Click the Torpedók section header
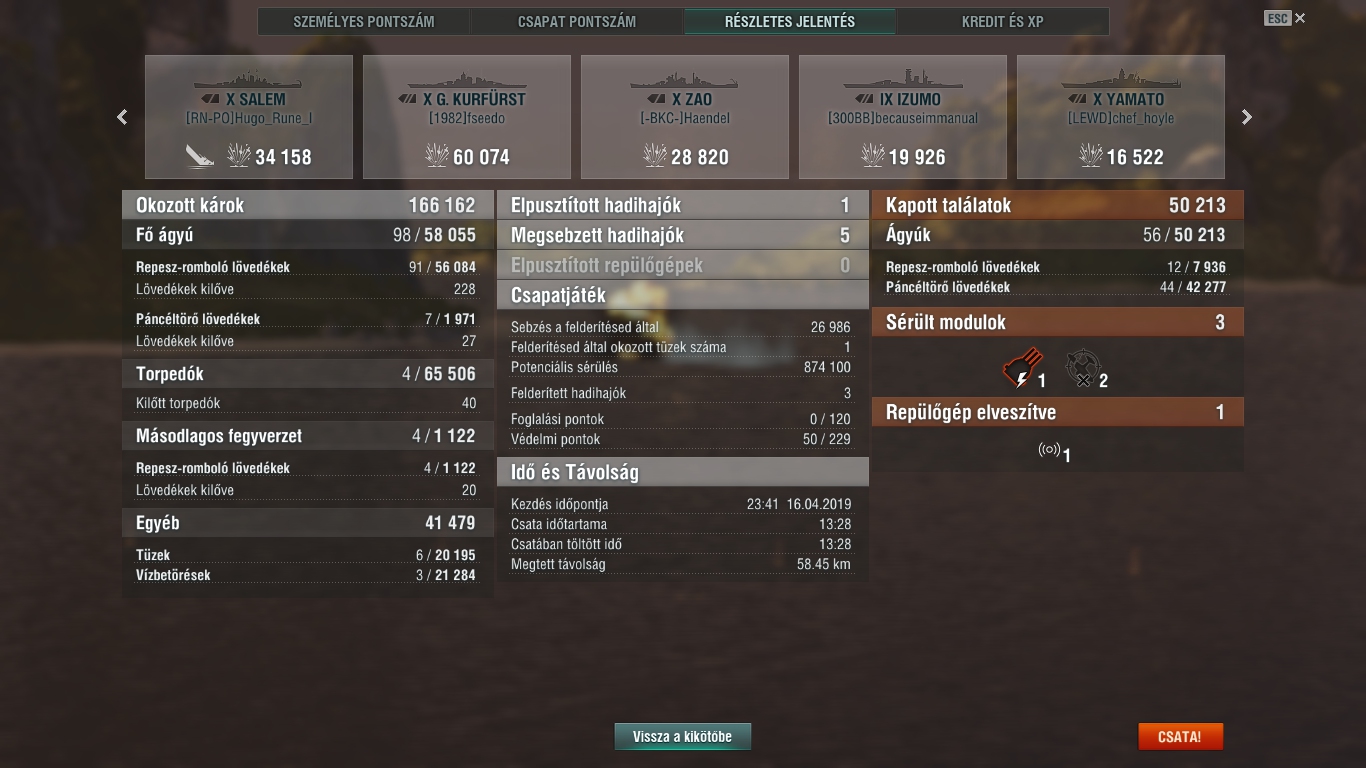The width and height of the screenshot is (1366, 768). point(308,374)
